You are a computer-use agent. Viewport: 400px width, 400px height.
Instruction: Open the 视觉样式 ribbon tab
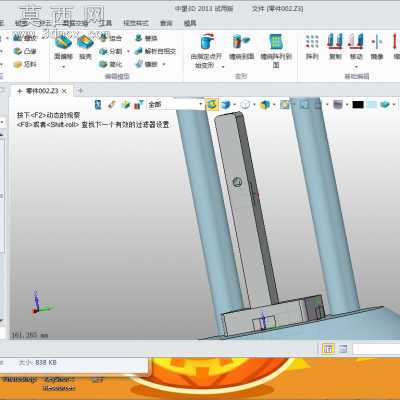coord(136,23)
